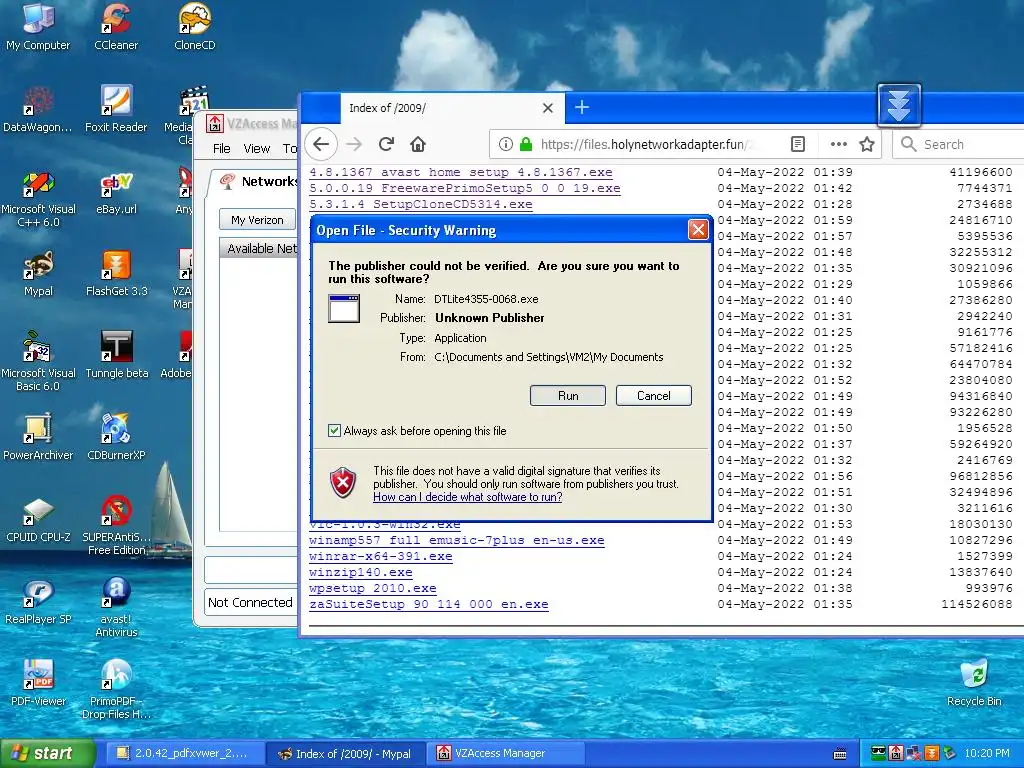Launch Foxit Reader desktop icon
The image size is (1024, 768).
(116, 108)
